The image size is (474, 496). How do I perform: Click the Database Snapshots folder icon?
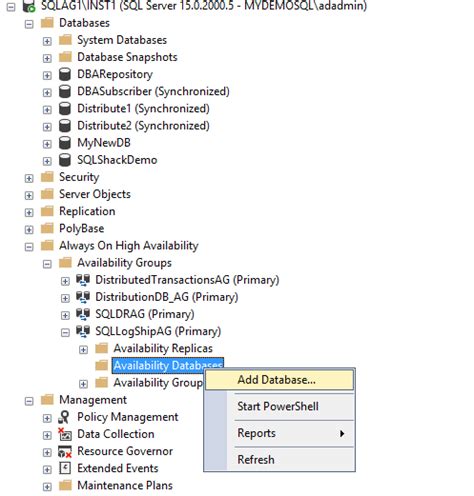pyautogui.click(x=65, y=57)
